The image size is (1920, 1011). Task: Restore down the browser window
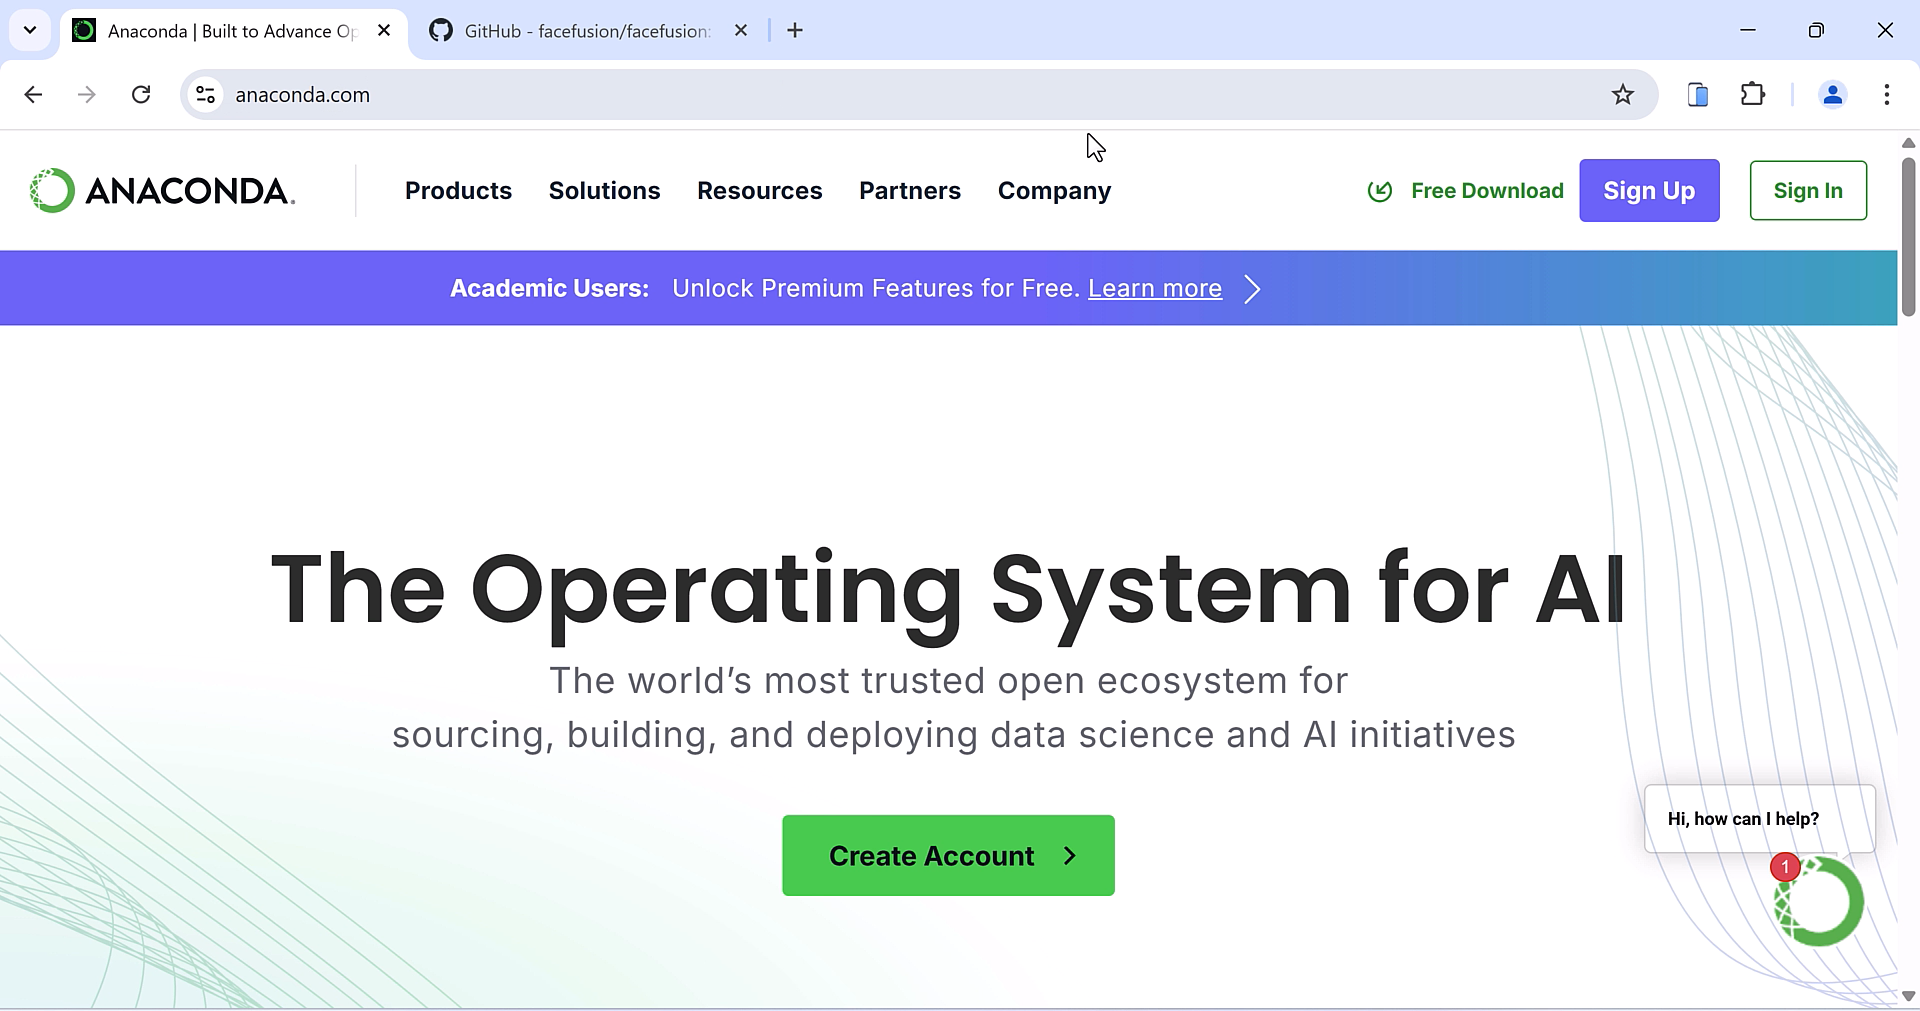pyautogui.click(x=1816, y=30)
